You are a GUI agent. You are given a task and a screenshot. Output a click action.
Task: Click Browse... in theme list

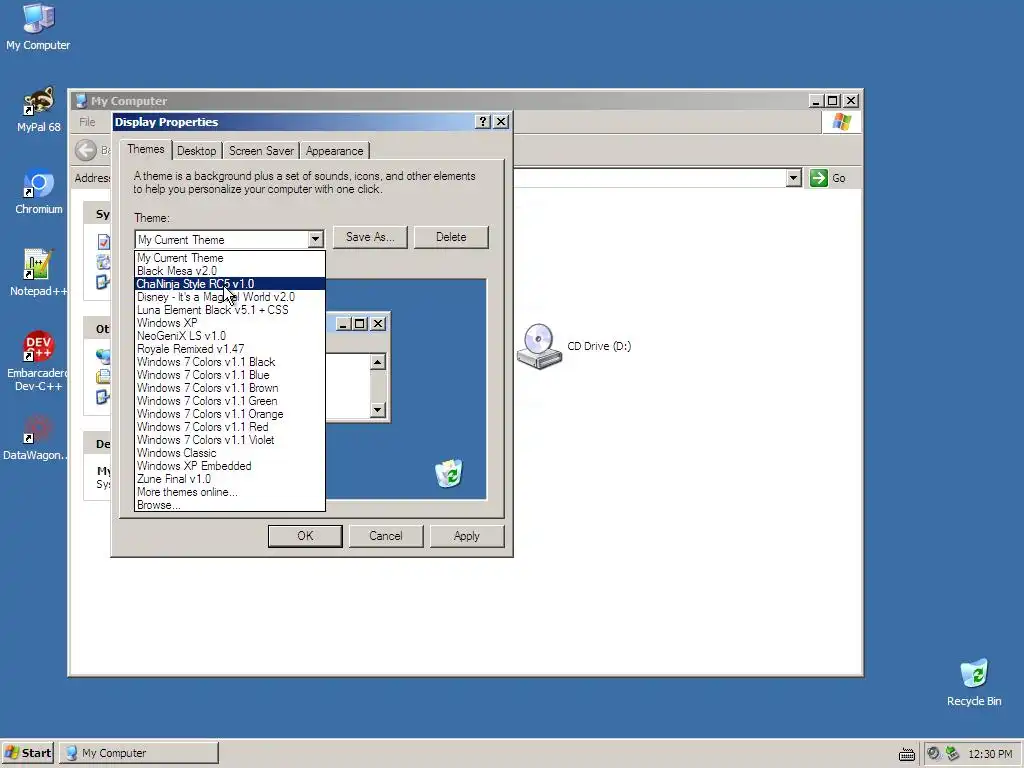[230, 505]
